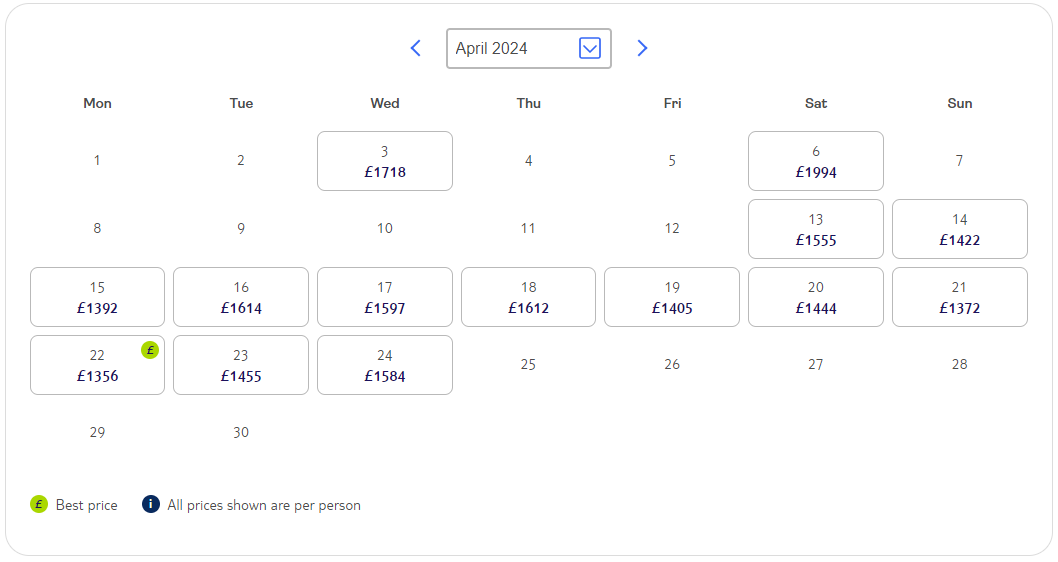Select April 21 priced at £1372
The image size is (1058, 562).
pos(959,298)
